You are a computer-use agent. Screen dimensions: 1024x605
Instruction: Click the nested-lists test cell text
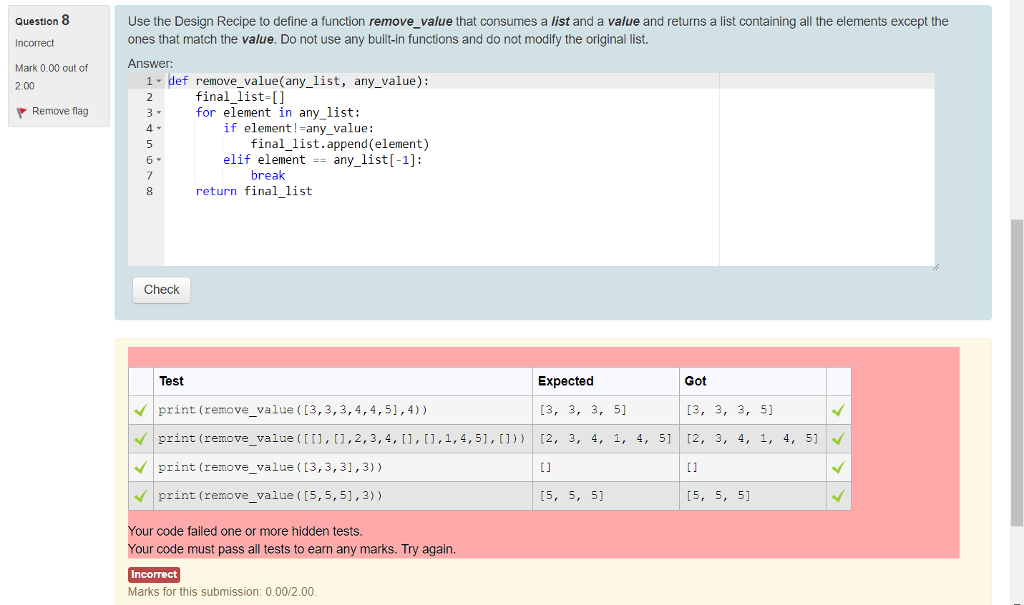pyautogui.click(x=342, y=438)
